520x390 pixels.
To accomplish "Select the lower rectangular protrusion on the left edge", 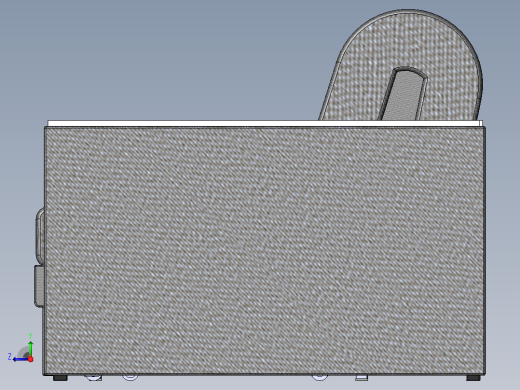I will 39,286.
